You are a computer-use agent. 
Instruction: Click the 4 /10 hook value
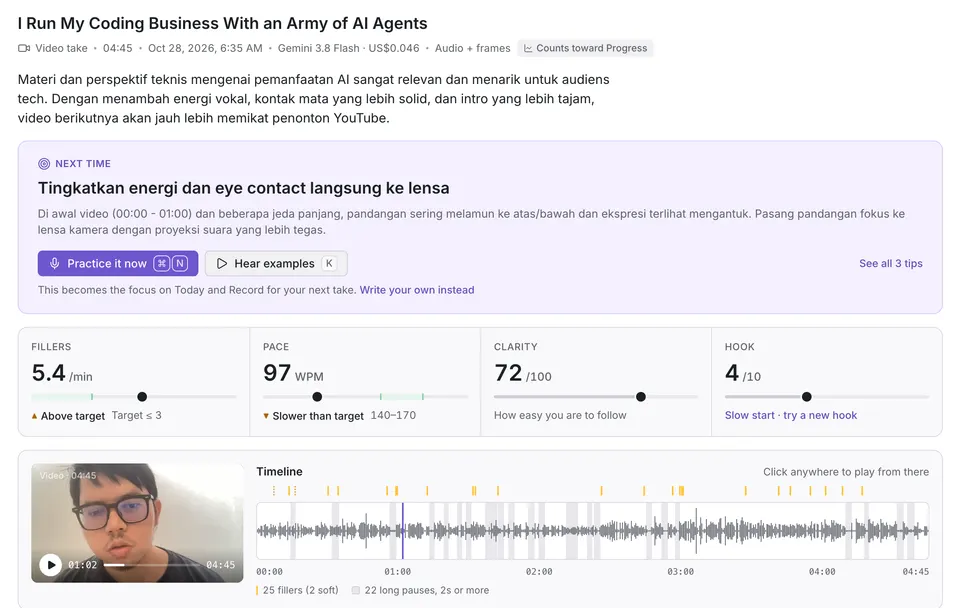tap(743, 373)
